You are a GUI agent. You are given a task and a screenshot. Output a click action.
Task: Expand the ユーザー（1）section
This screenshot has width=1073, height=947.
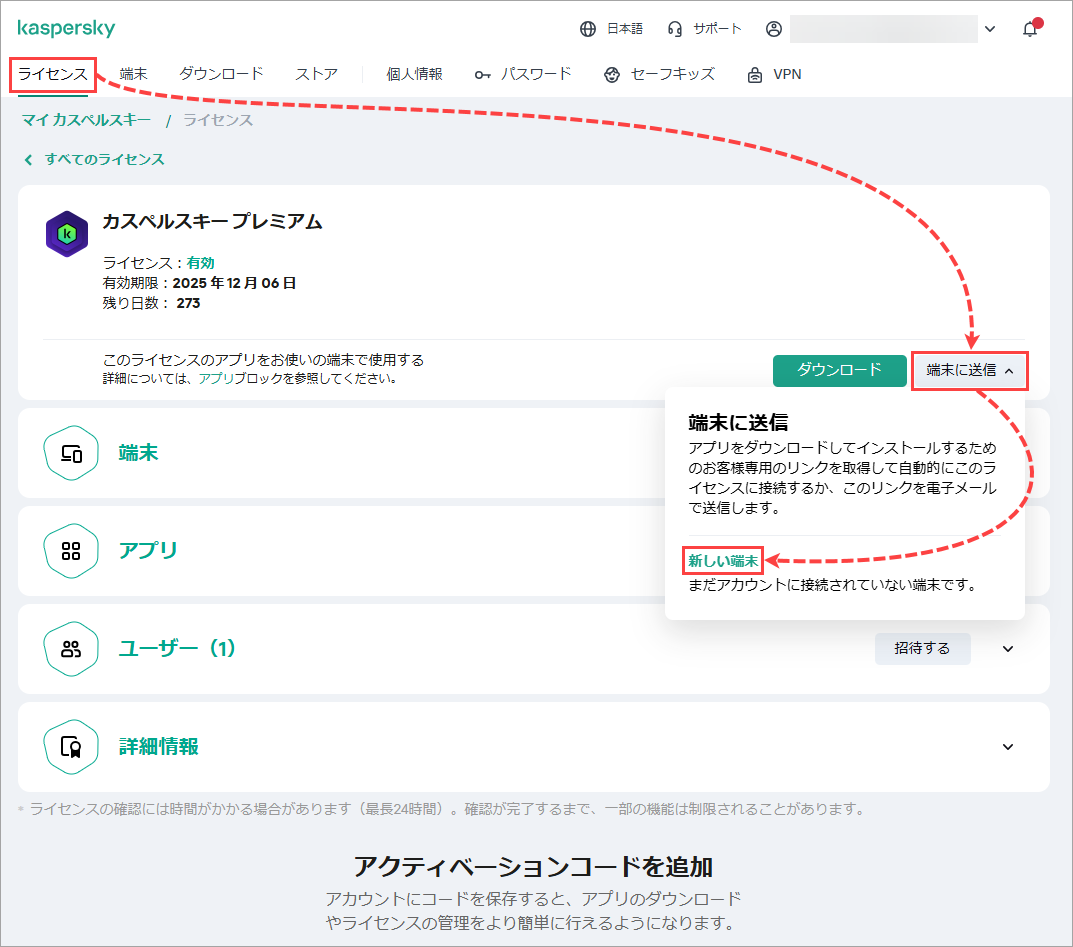(1008, 649)
